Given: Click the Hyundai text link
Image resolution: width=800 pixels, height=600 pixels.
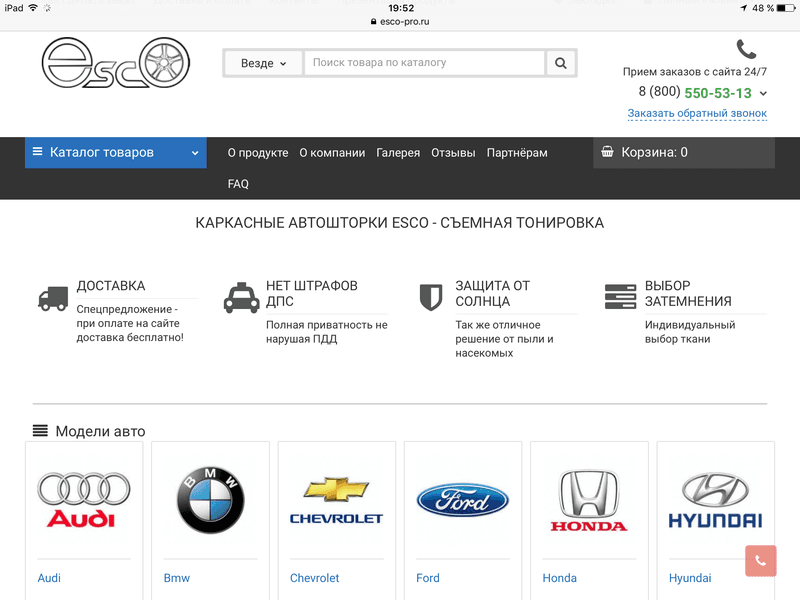Looking at the screenshot, I should point(690,578).
